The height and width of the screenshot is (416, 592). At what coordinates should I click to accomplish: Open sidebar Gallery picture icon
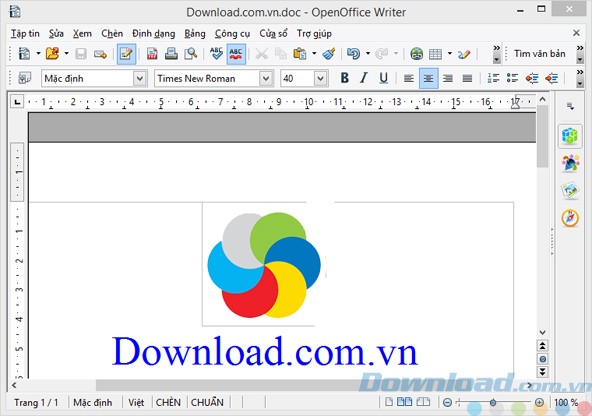coord(570,190)
